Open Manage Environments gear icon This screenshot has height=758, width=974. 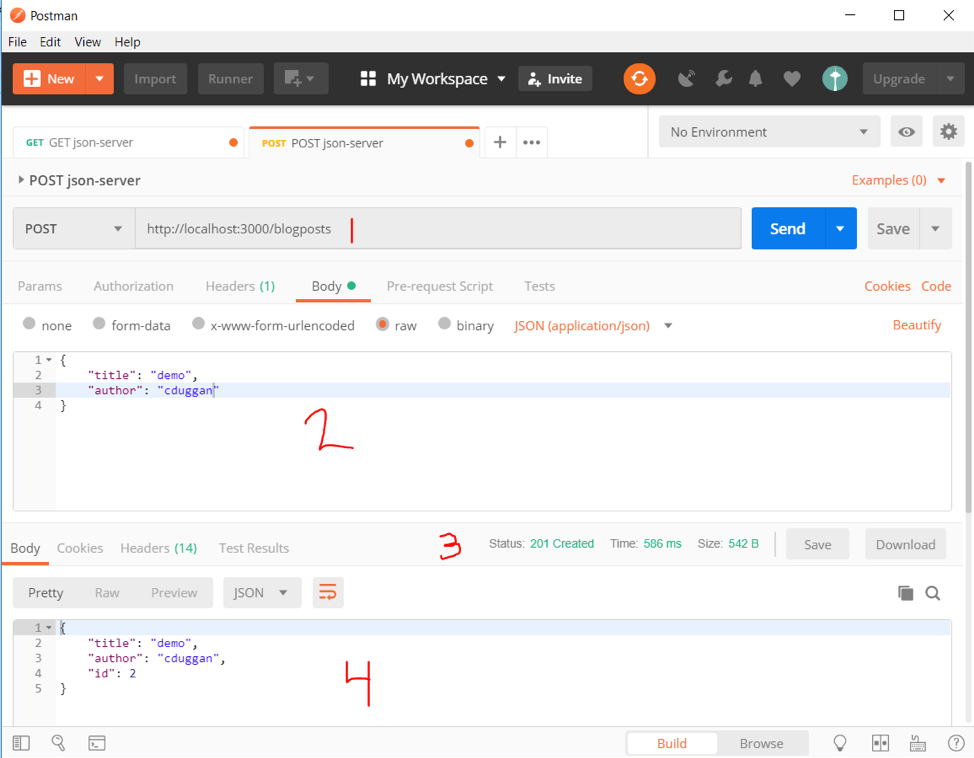coord(948,132)
